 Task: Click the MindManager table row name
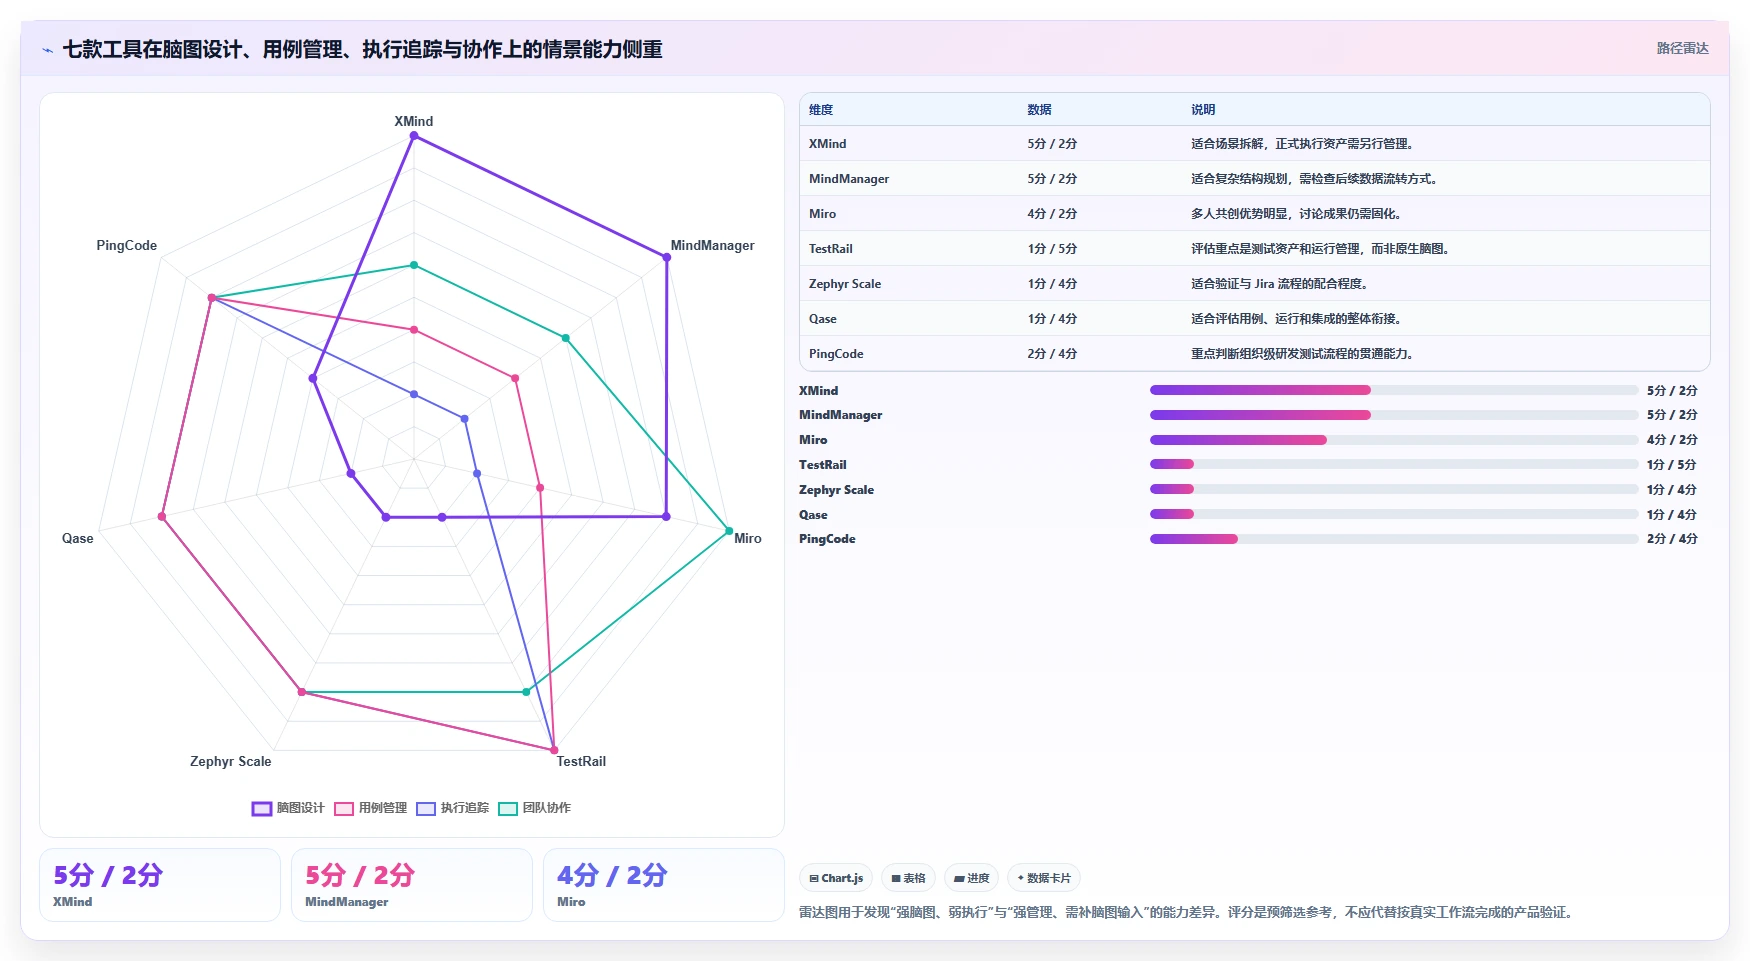tap(849, 179)
